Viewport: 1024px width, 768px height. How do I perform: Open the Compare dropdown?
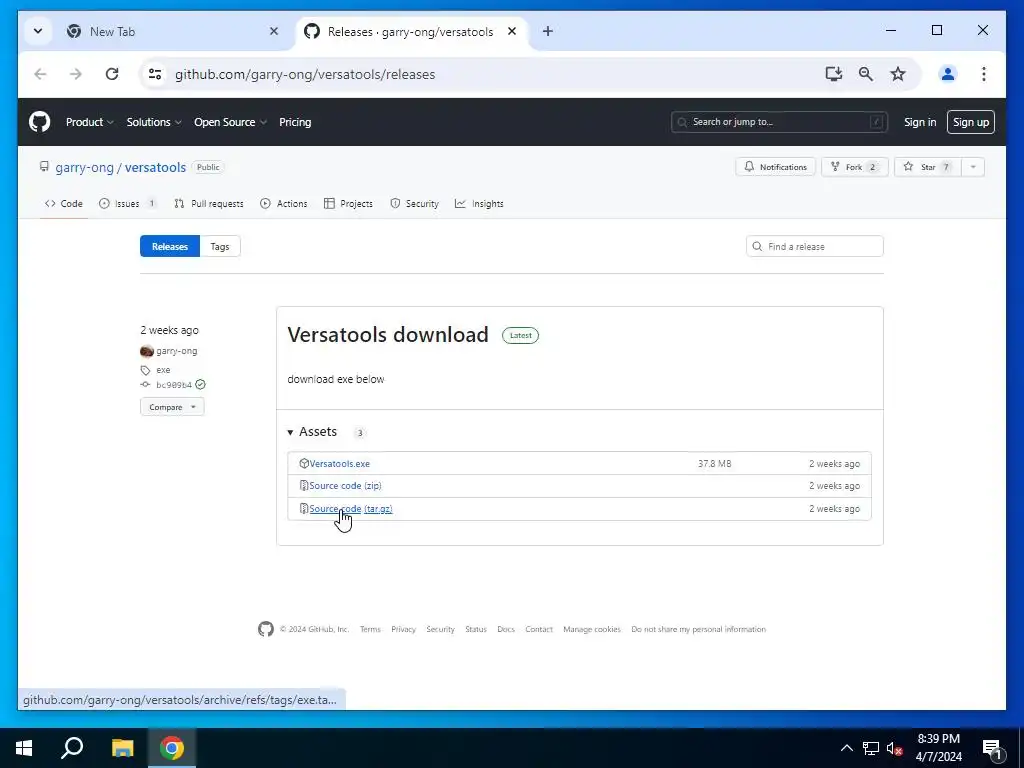click(x=172, y=407)
